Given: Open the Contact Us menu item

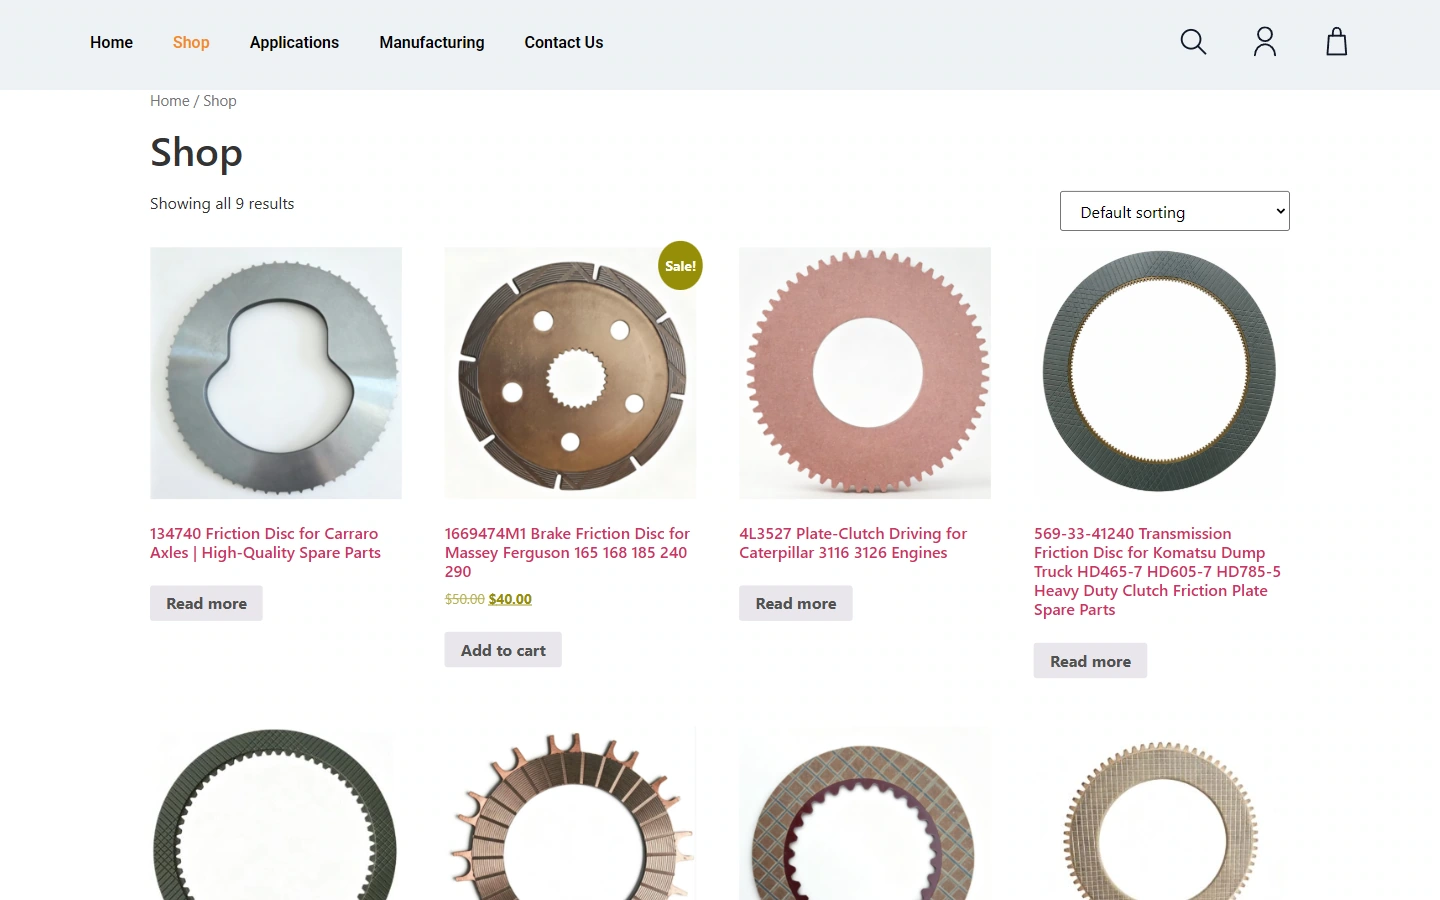Looking at the screenshot, I should [564, 42].
